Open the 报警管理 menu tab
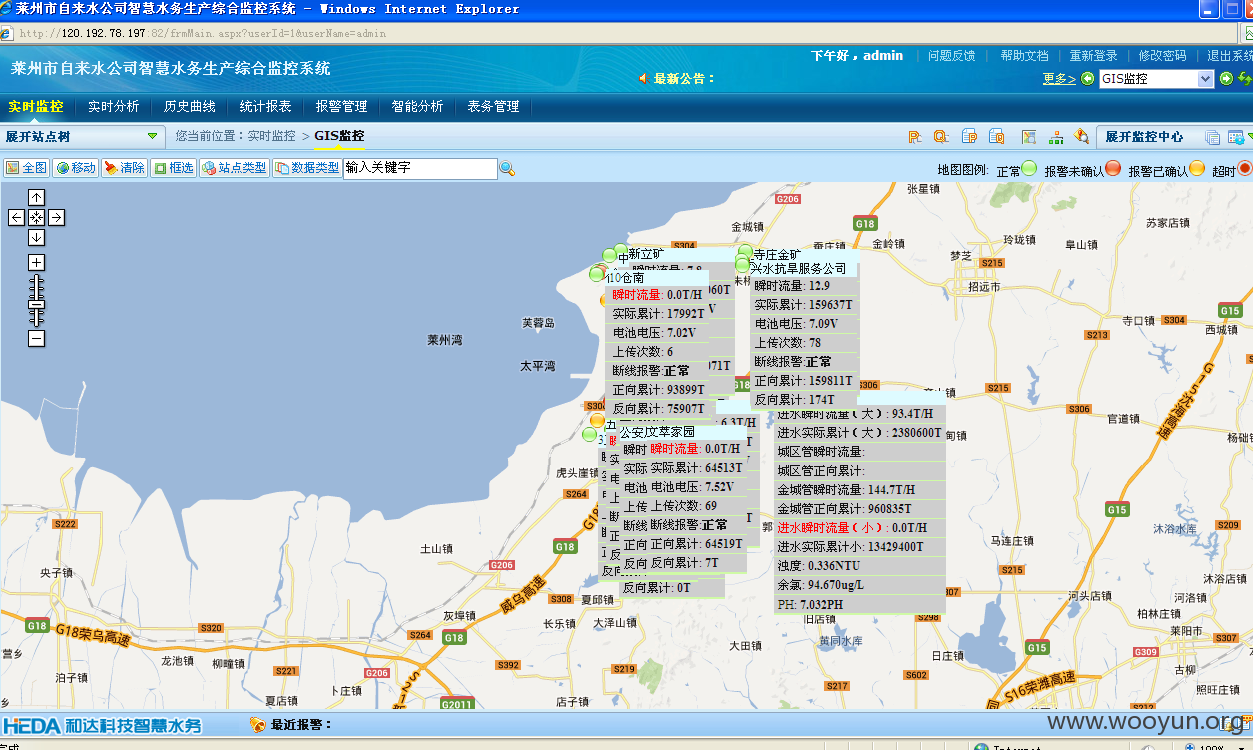This screenshot has height=750, width=1253. [341, 106]
